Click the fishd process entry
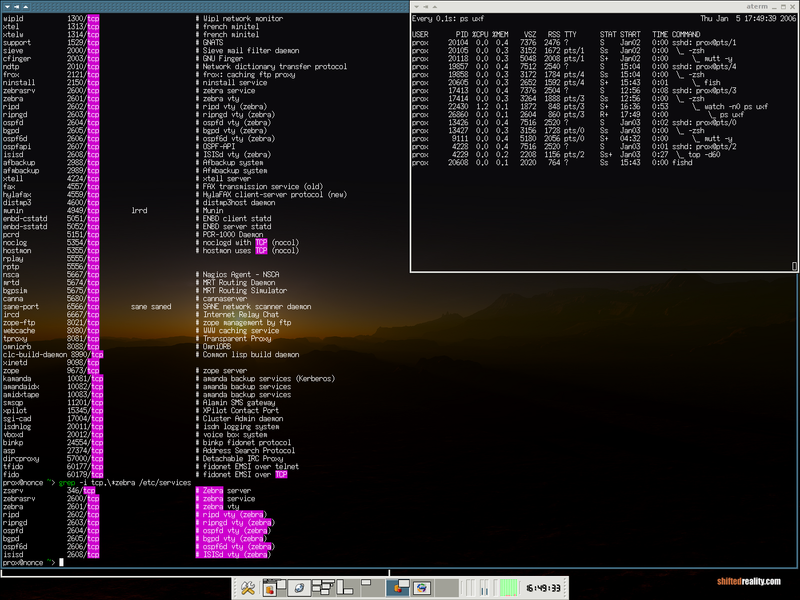This screenshot has width=800, height=600. (x=682, y=163)
